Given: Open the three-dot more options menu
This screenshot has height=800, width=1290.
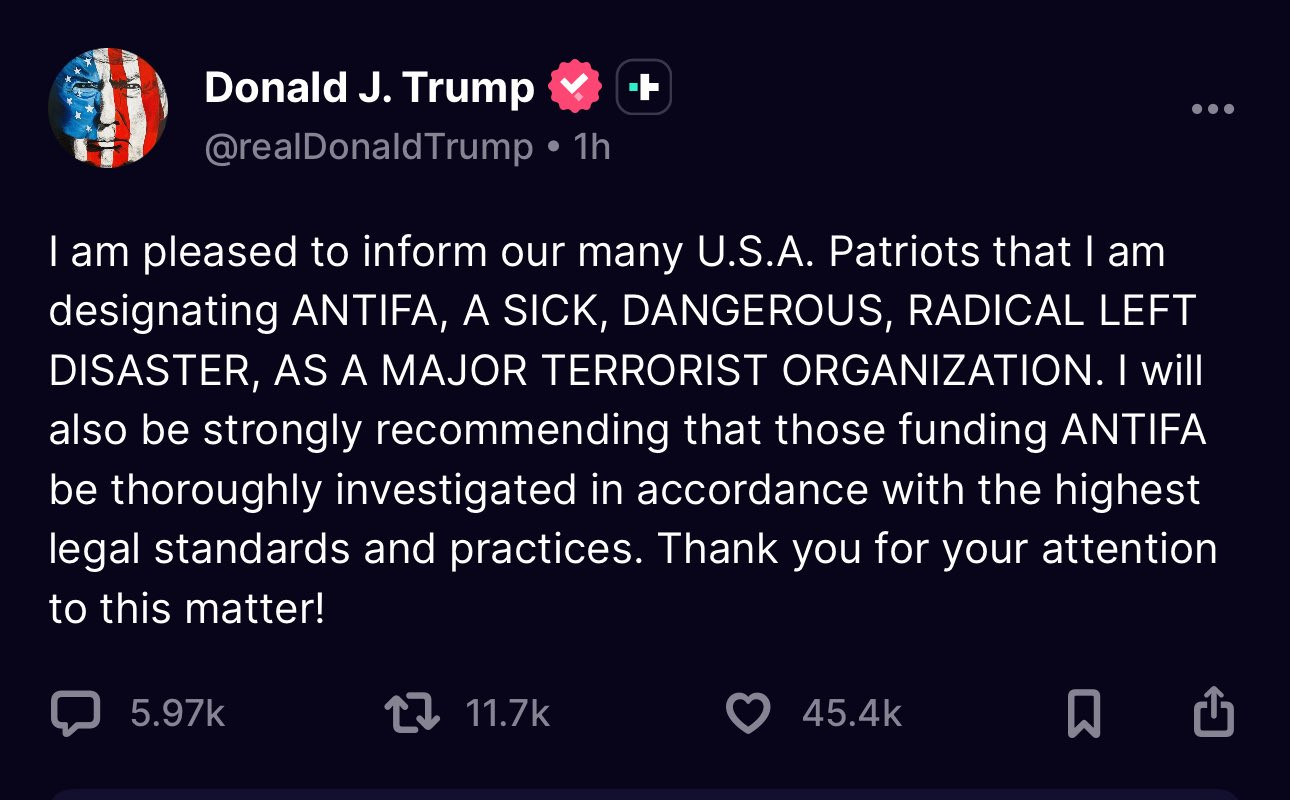Looking at the screenshot, I should point(1213,109).
